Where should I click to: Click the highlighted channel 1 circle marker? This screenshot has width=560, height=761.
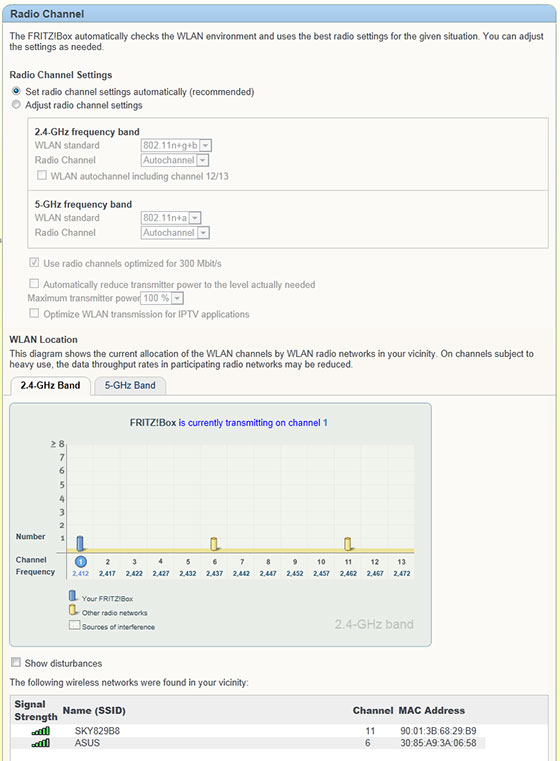coord(81,562)
